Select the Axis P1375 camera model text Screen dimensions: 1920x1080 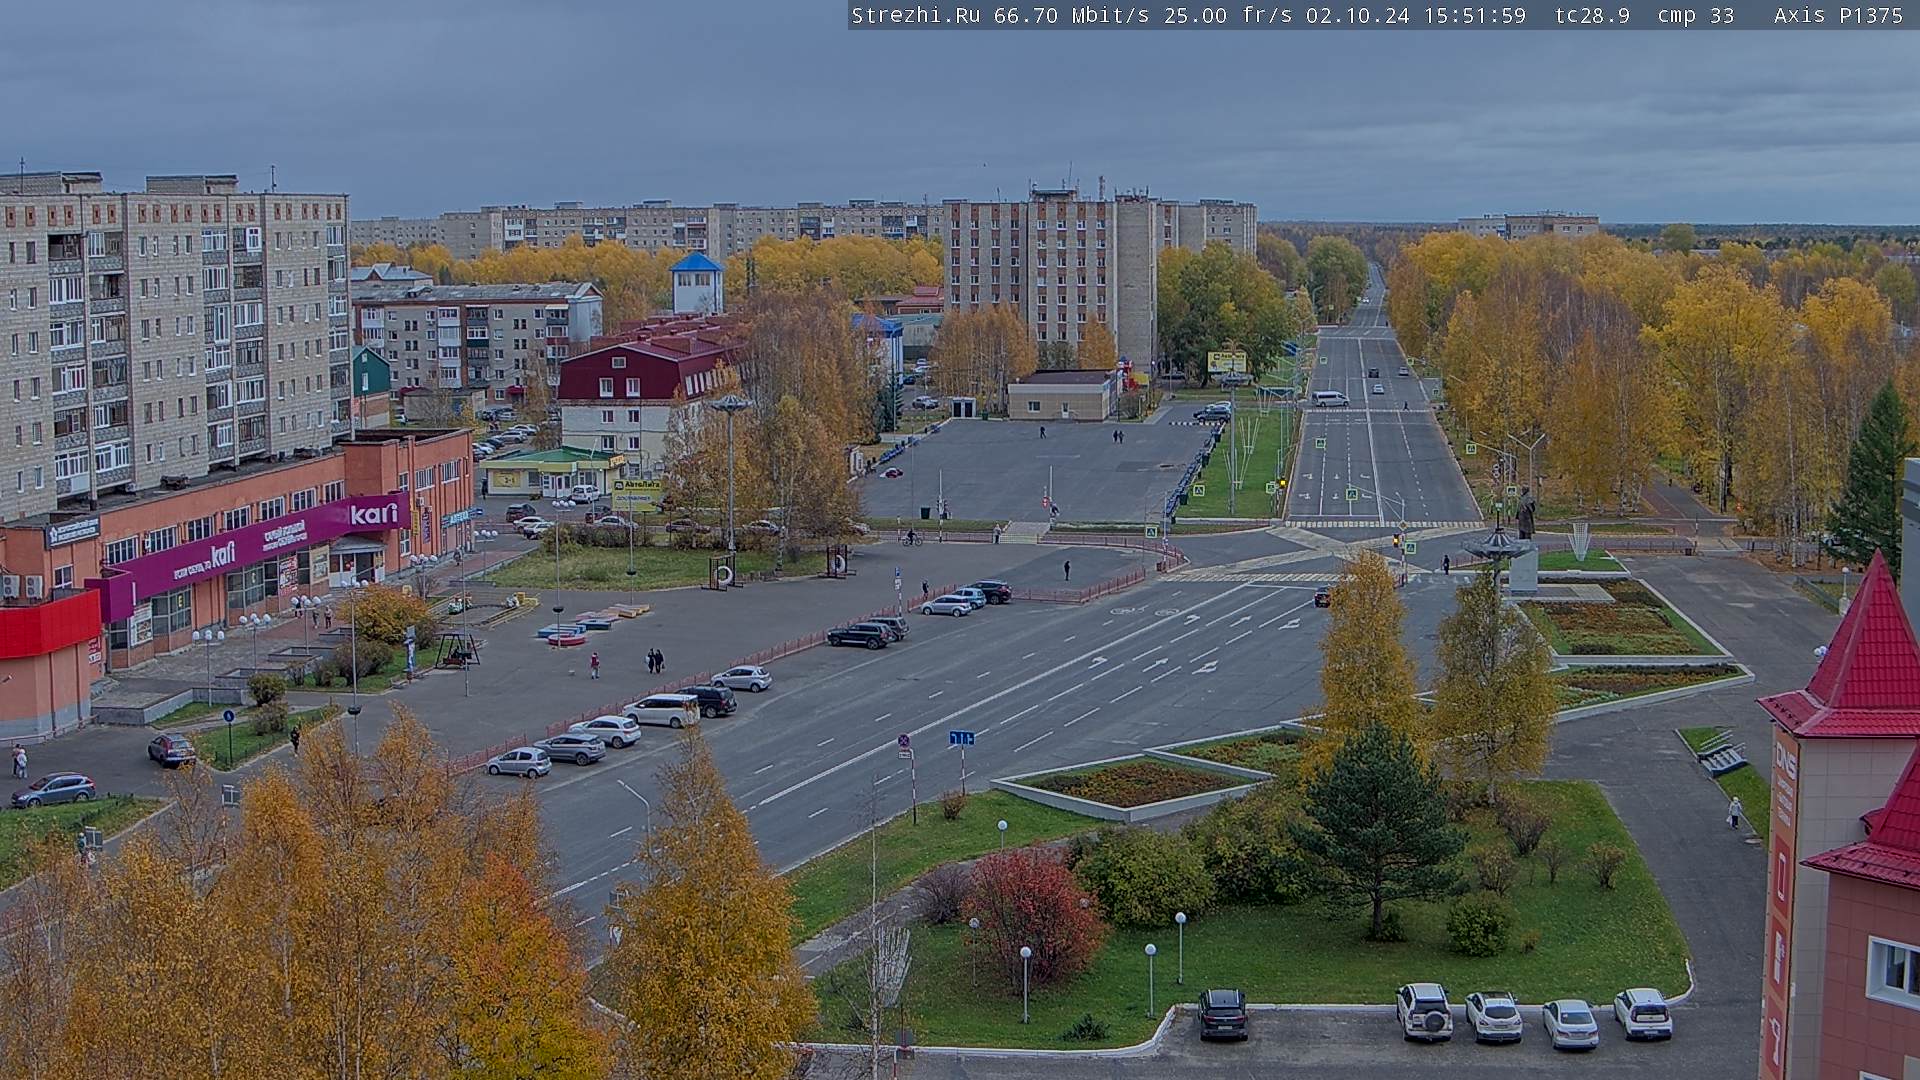point(1838,15)
